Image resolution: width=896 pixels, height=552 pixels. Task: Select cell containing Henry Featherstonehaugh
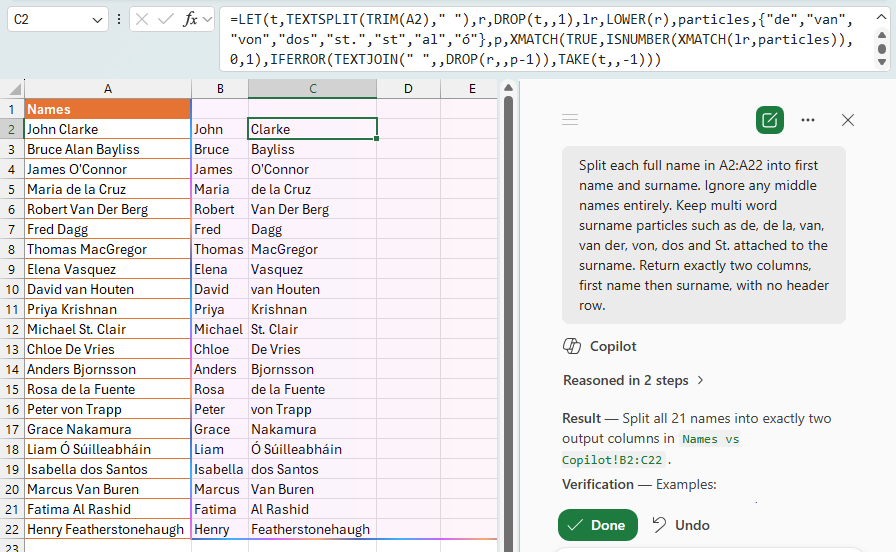pyautogui.click(x=107, y=529)
